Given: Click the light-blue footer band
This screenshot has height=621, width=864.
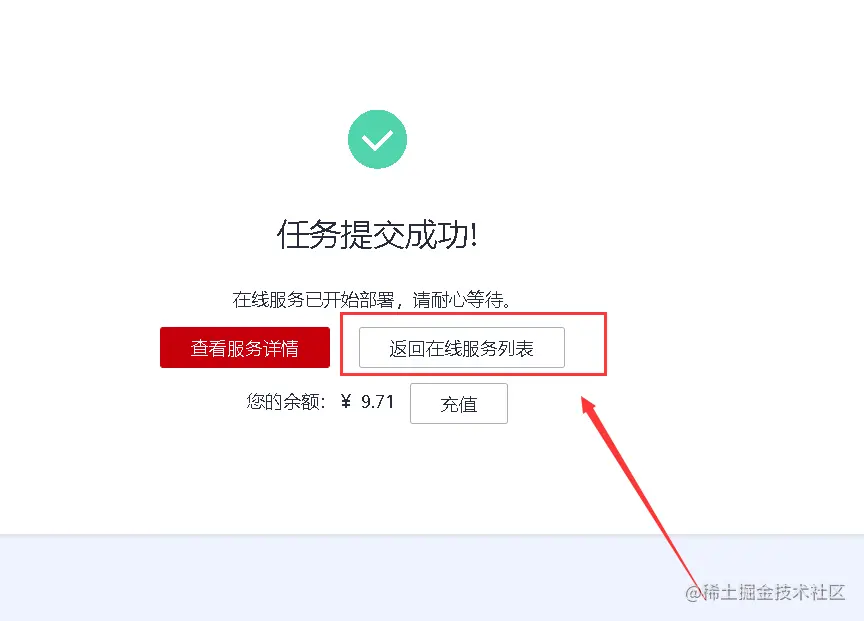Looking at the screenshot, I should click(432, 578).
